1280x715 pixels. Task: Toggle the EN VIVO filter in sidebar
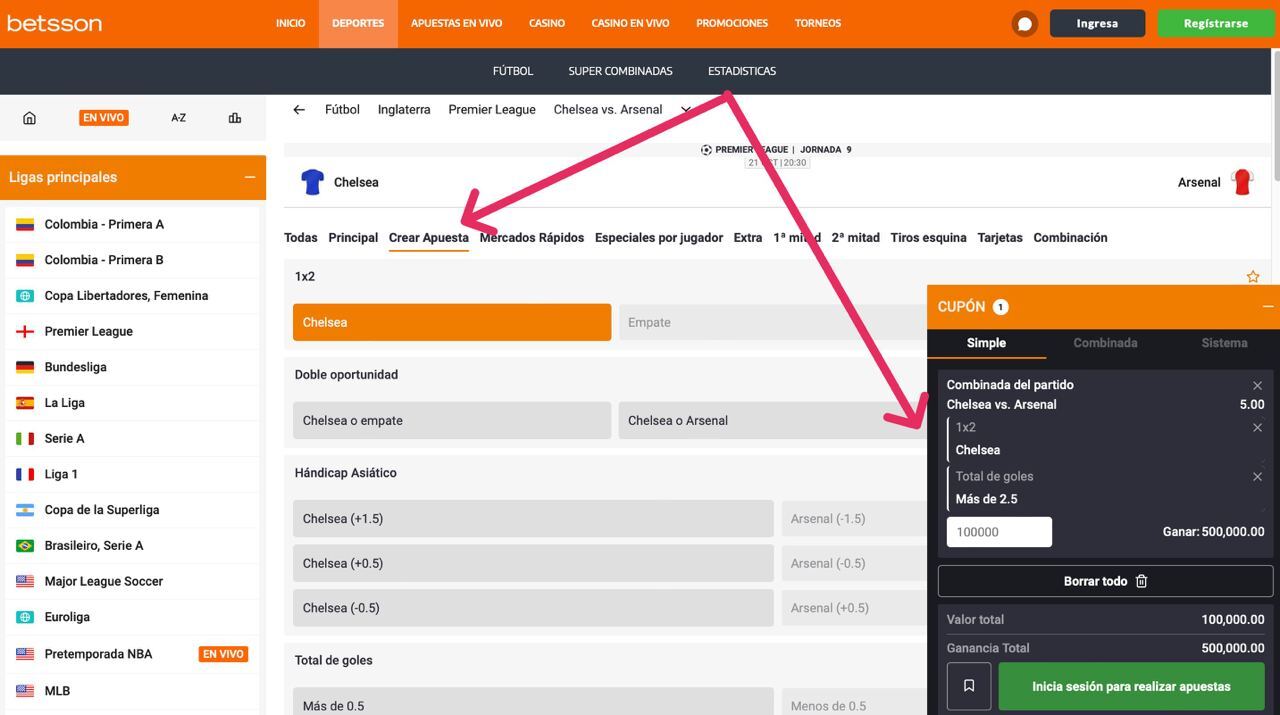click(104, 118)
